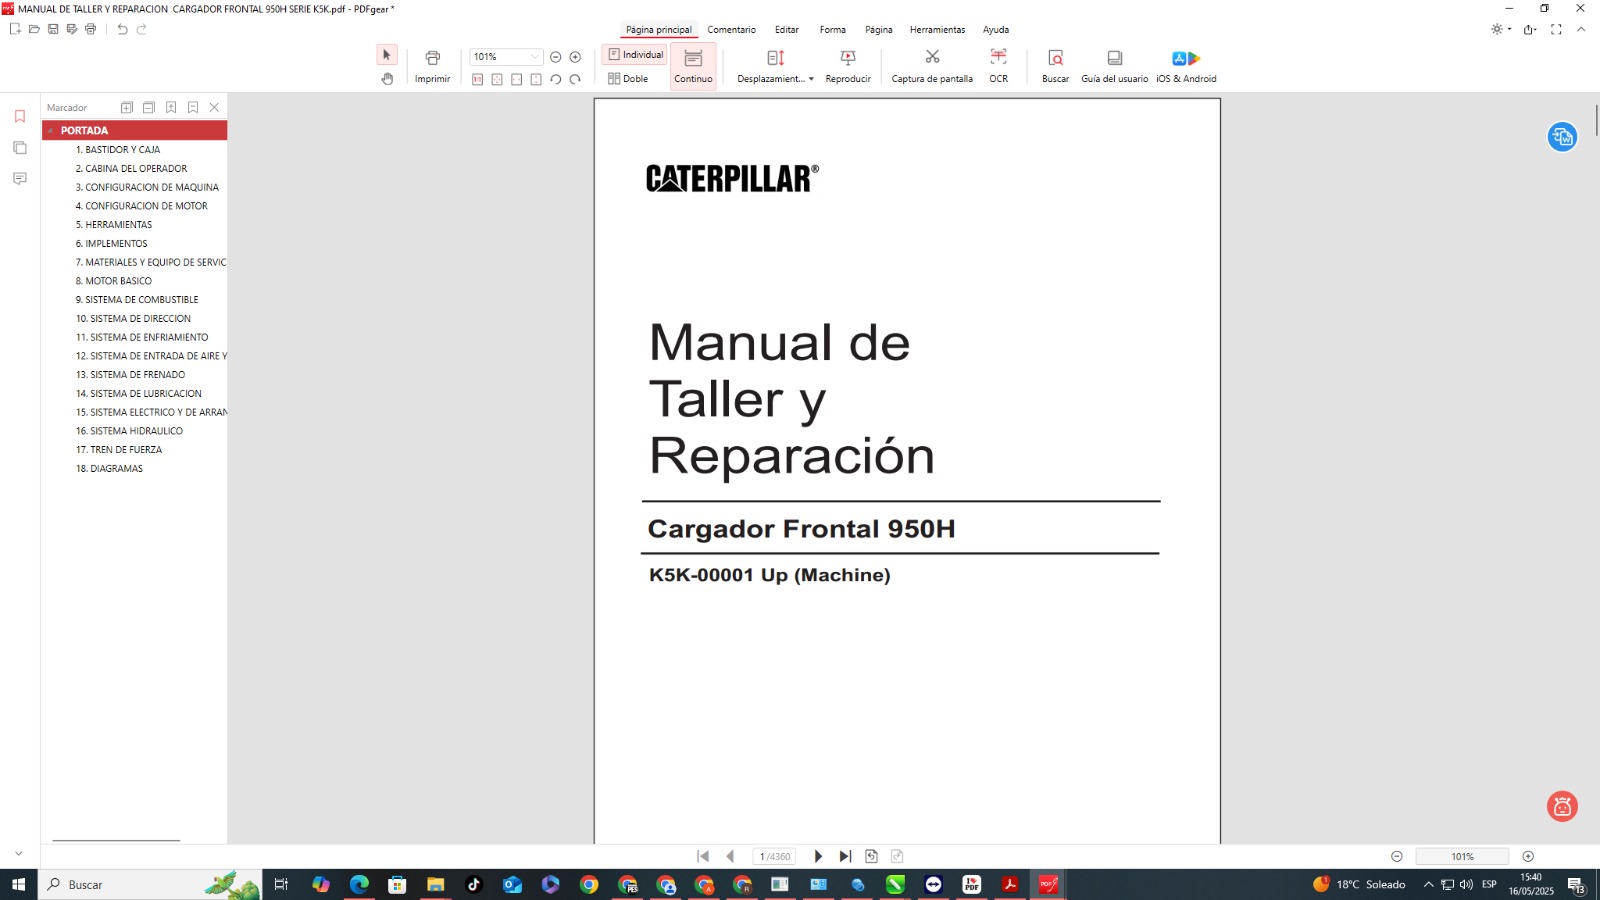Add a new bookmark in Marcador panel
Screen dimensions: 1600x900
[x=171, y=107]
